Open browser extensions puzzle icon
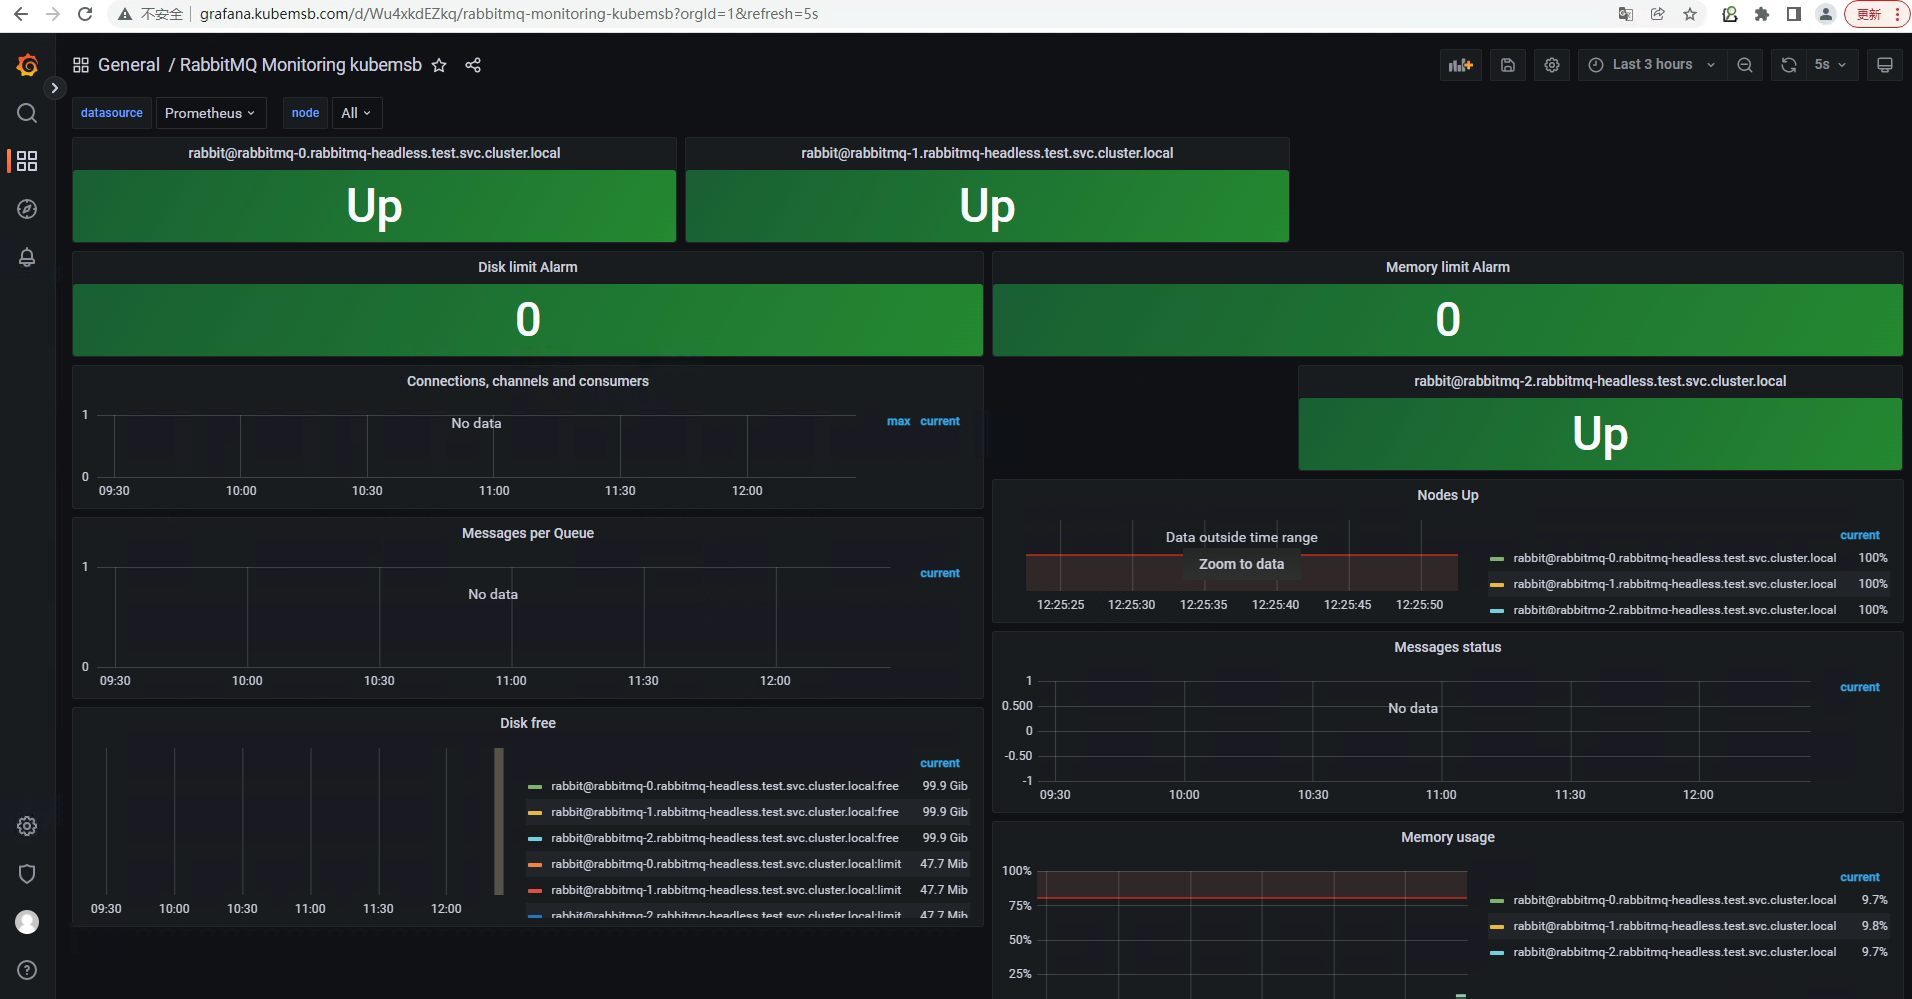 click(1762, 14)
